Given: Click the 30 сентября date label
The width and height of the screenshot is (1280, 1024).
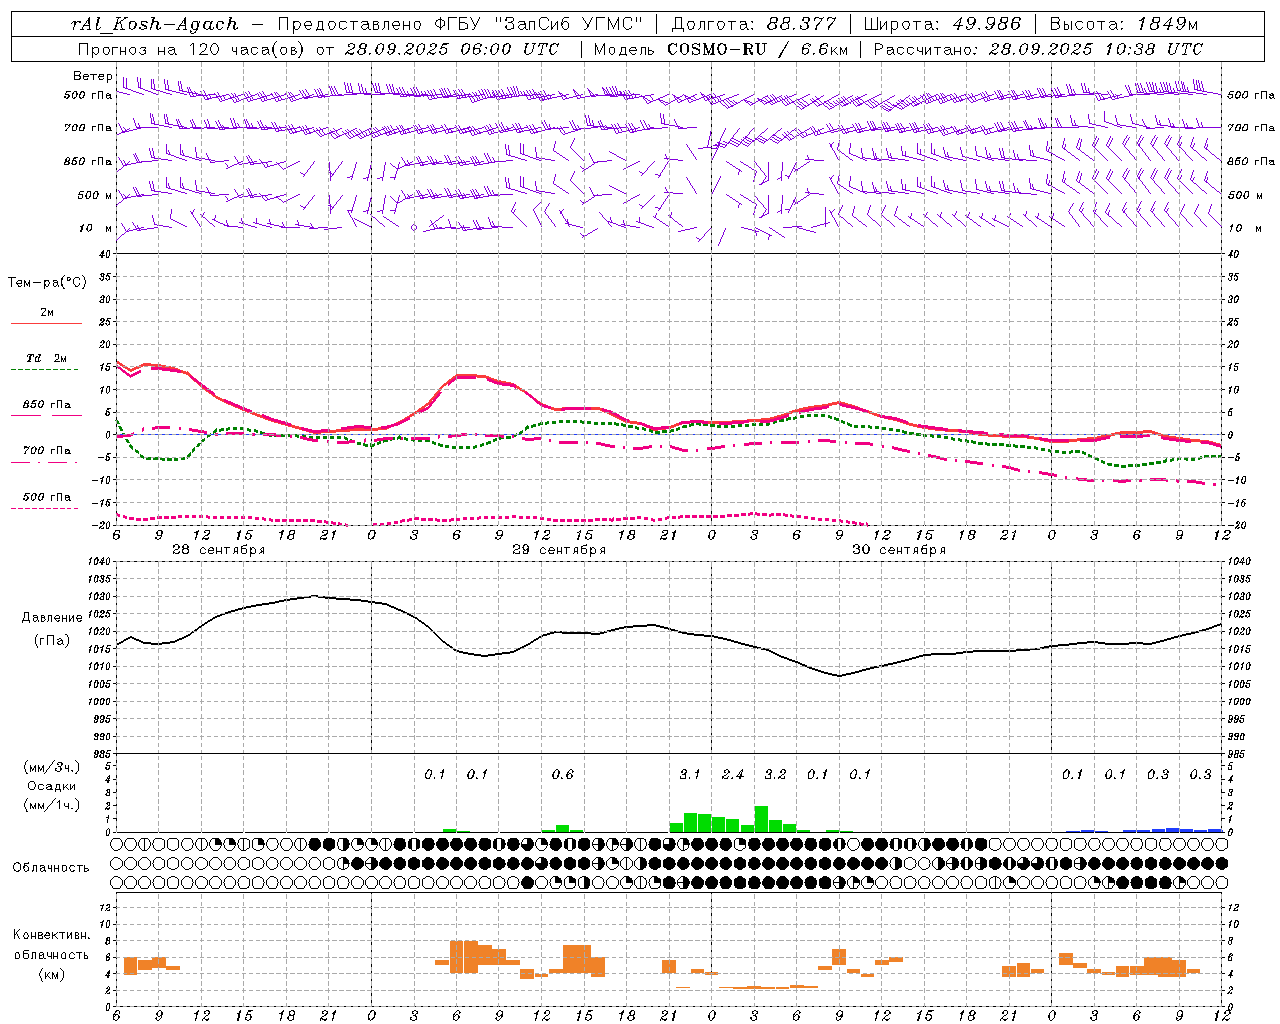Looking at the screenshot, I should click(x=898, y=550).
